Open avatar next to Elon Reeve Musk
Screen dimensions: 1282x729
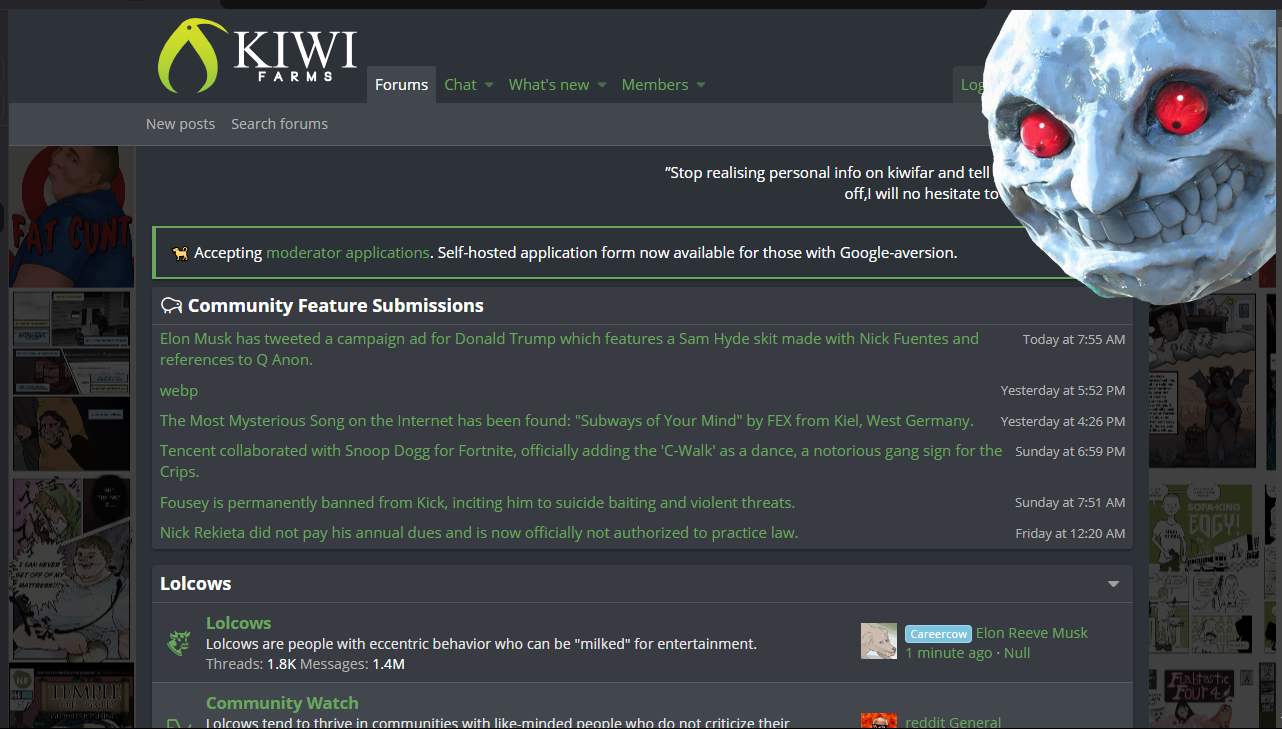(879, 641)
